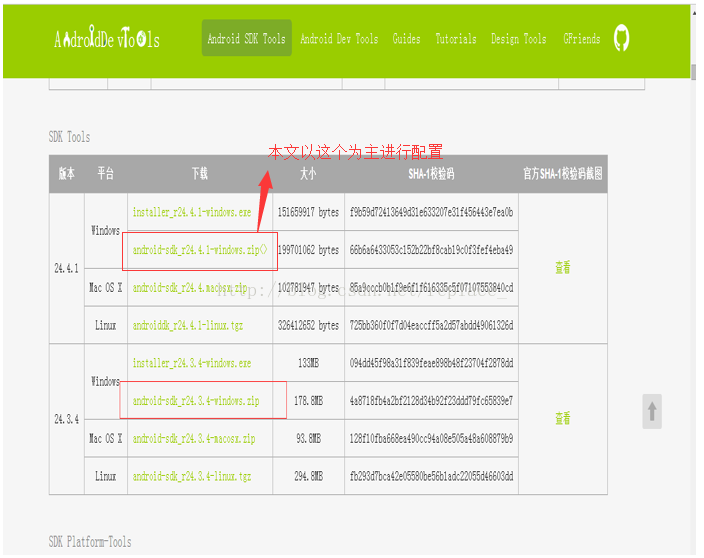Select the 133MB size cell

point(308,363)
